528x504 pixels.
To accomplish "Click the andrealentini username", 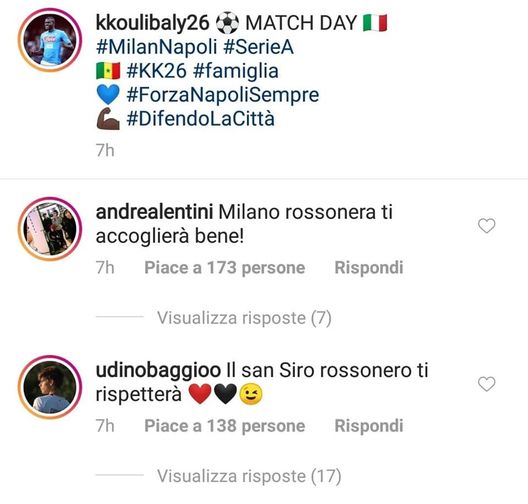I will point(154,212).
